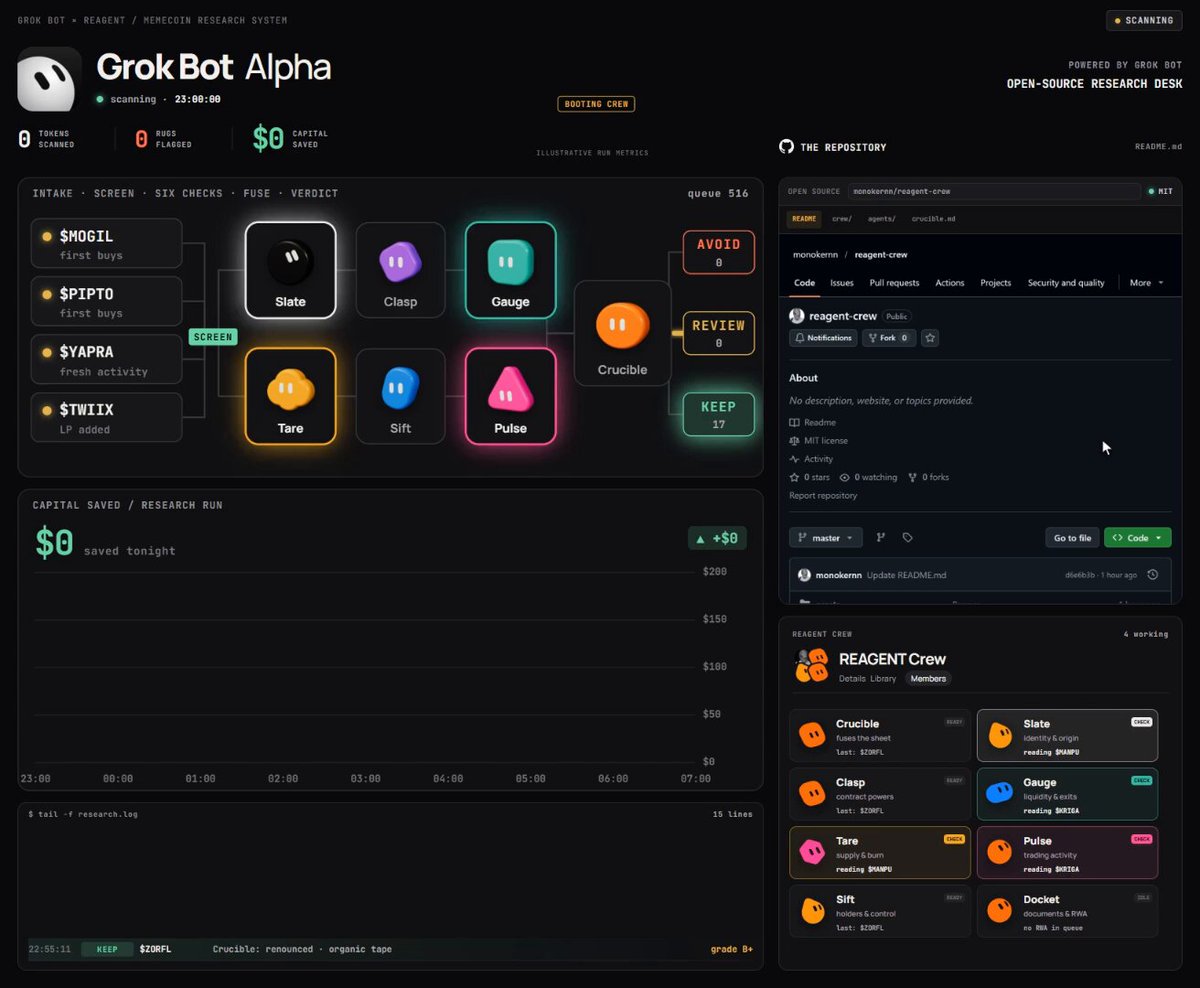The height and width of the screenshot is (988, 1200).
Task: Click the KEEP verdict box showing 17
Action: click(x=718, y=414)
